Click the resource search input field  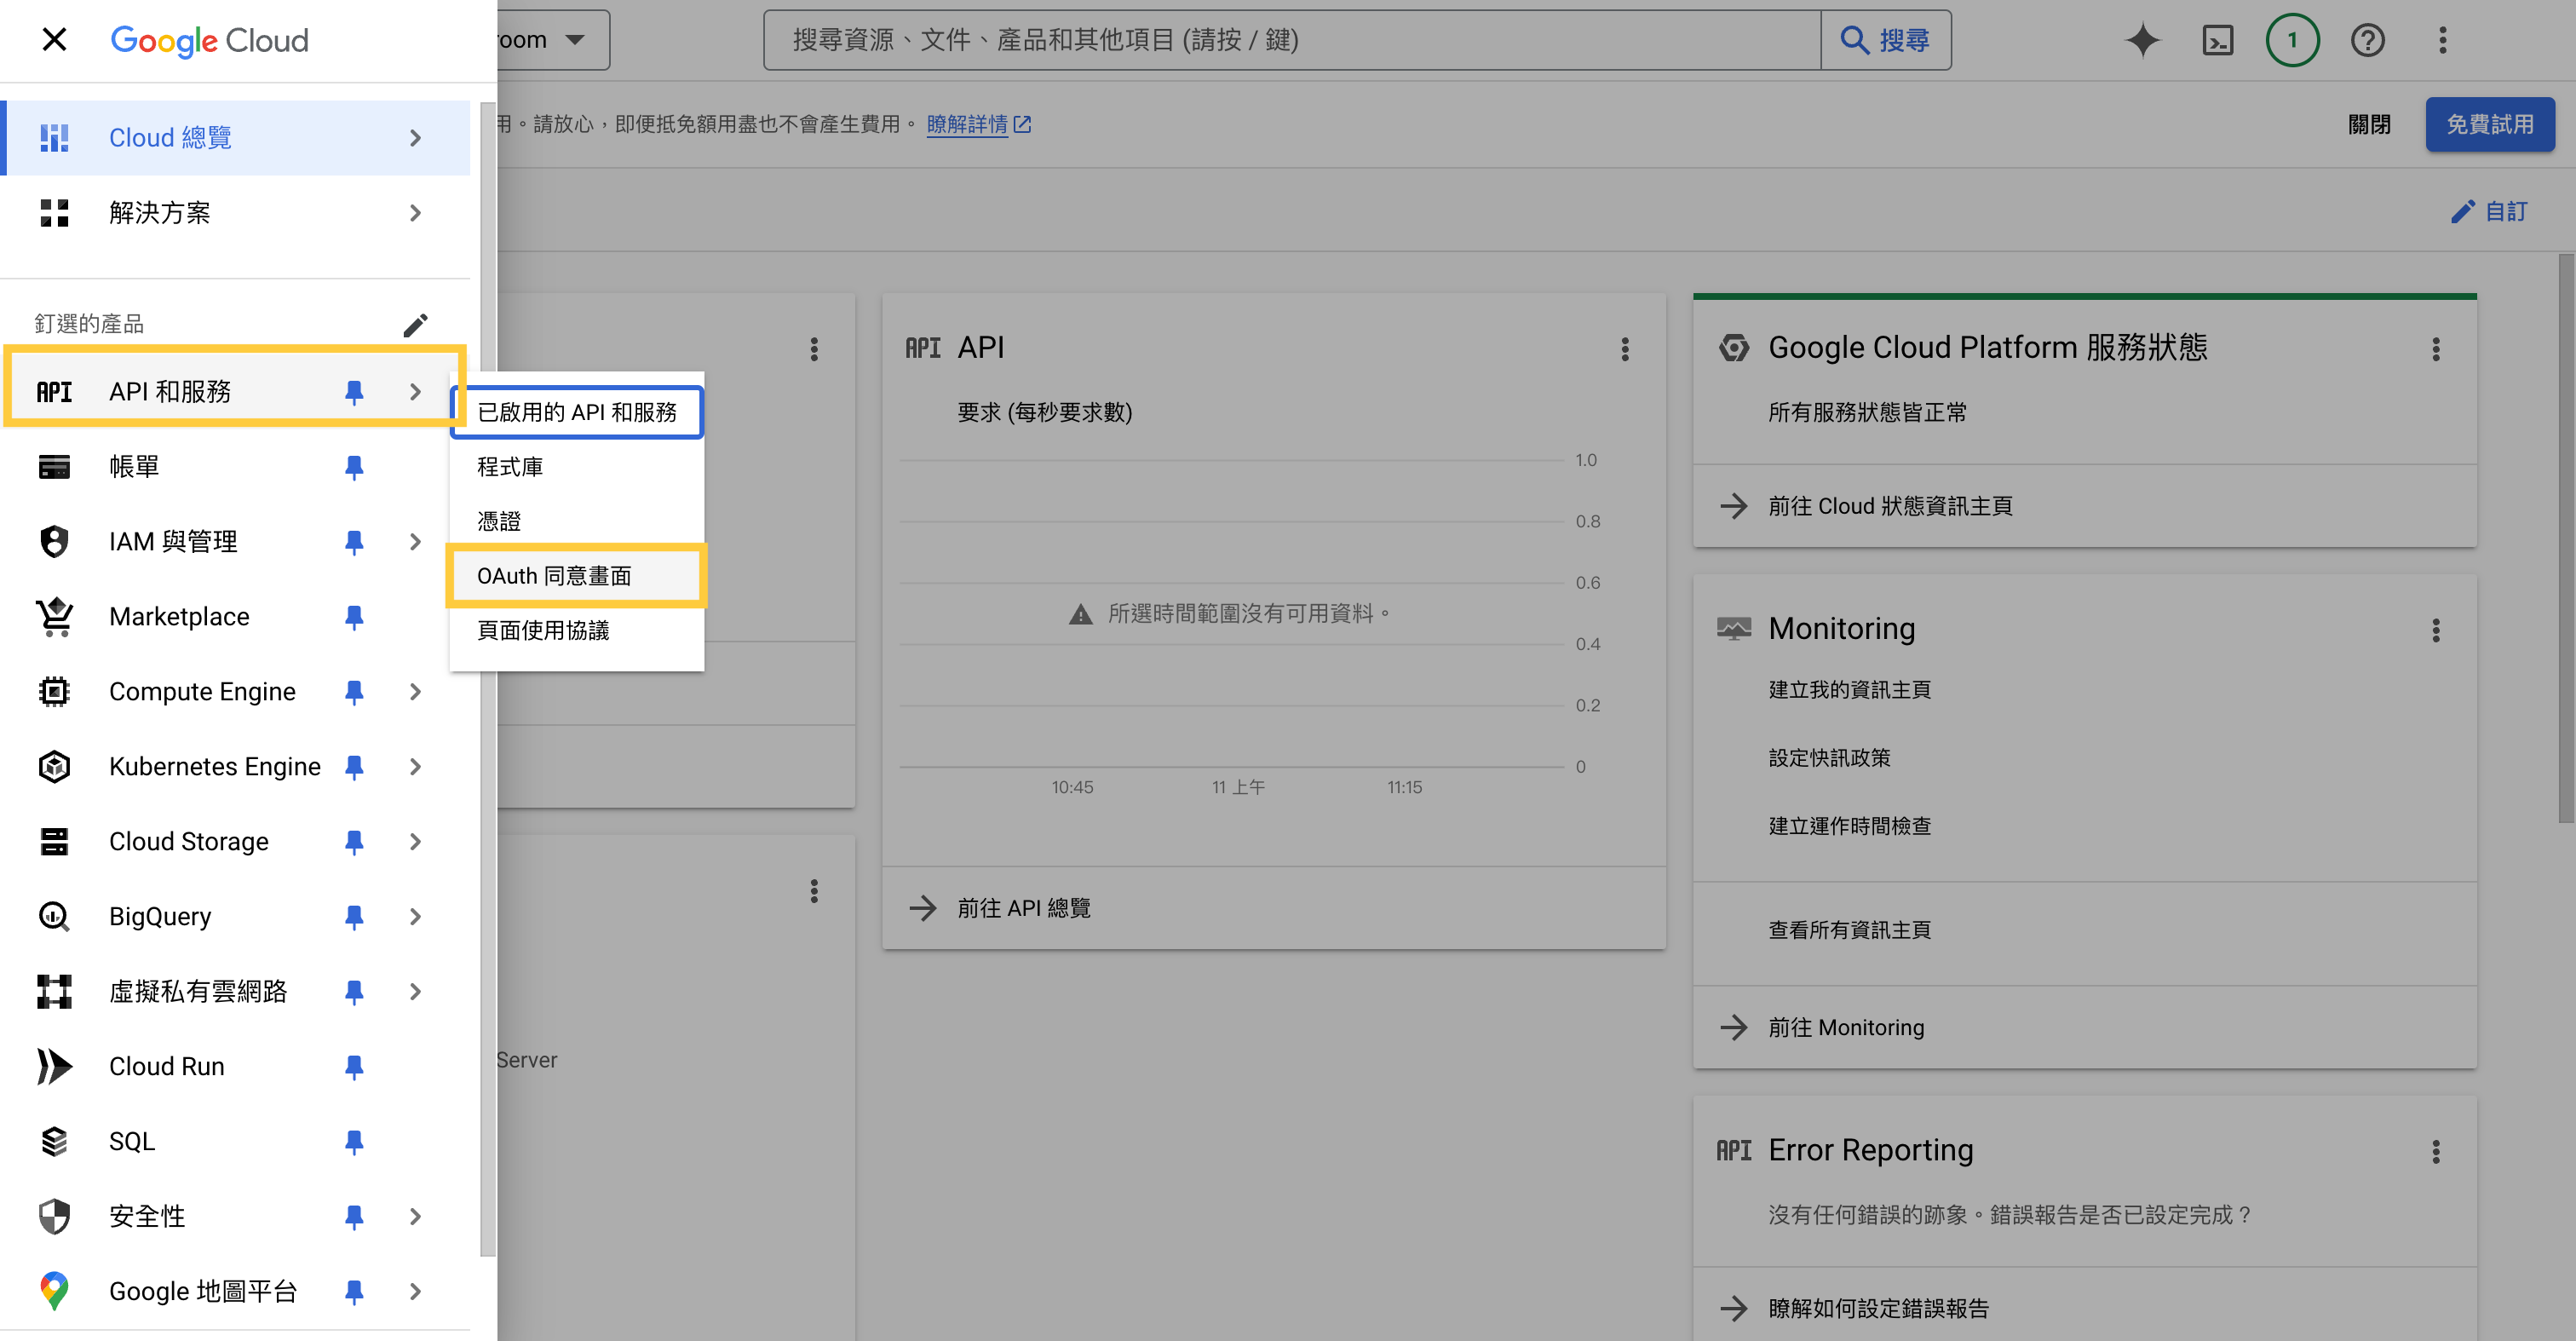click(x=1290, y=40)
